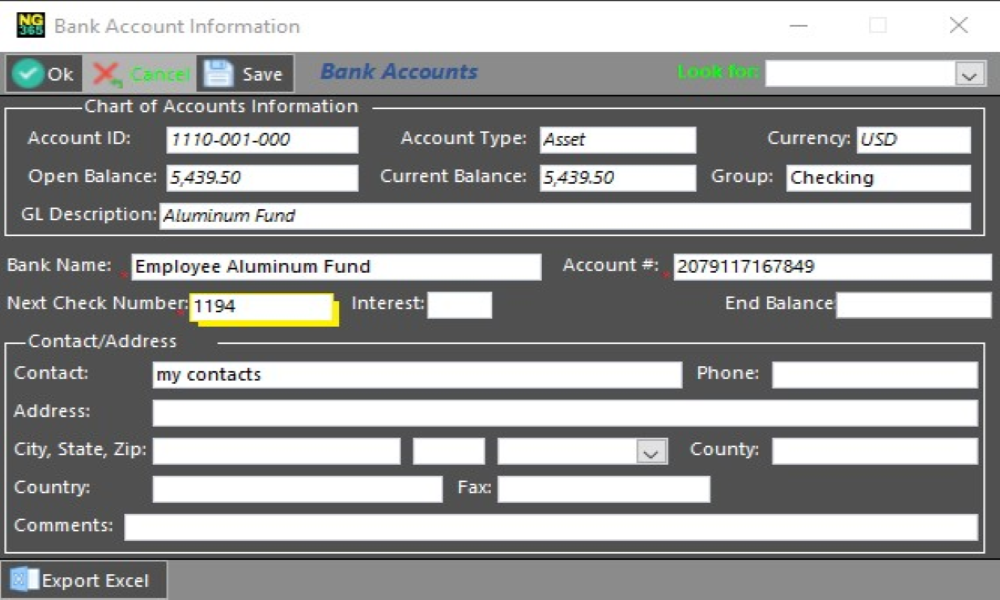Click the NG365 app logo icon
The width and height of the screenshot is (1000, 600).
click(x=31, y=25)
